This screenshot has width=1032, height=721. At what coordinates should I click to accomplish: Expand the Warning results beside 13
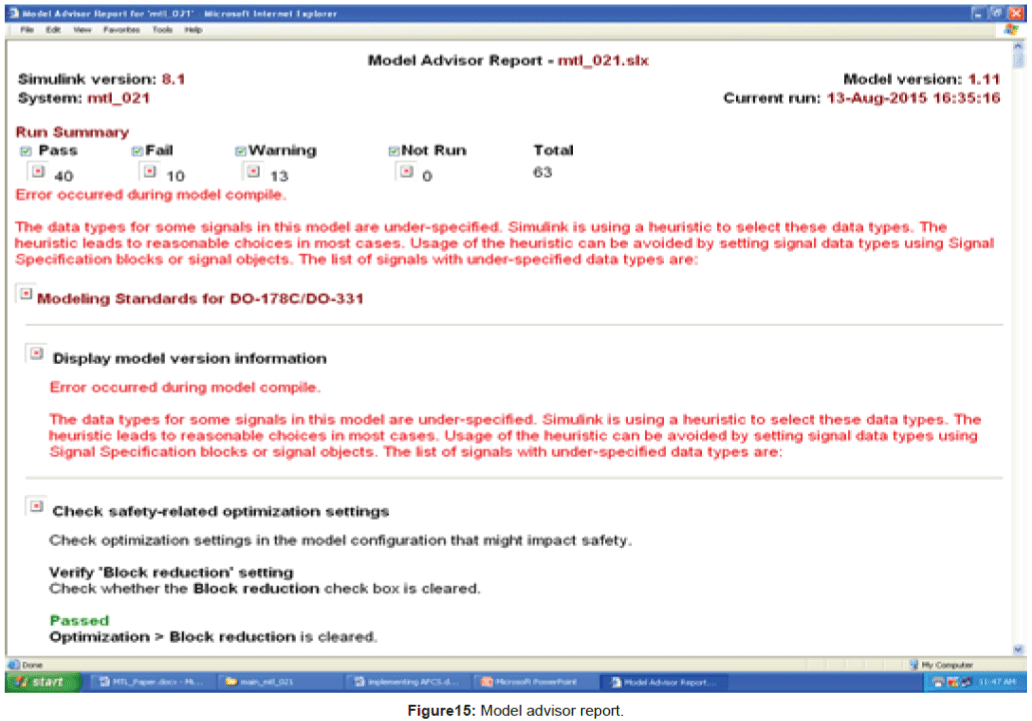coord(253,171)
